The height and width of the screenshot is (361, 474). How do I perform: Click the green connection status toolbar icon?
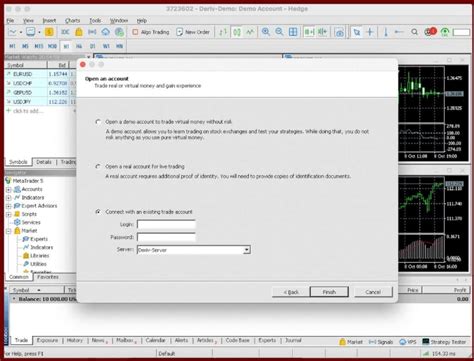point(445,32)
